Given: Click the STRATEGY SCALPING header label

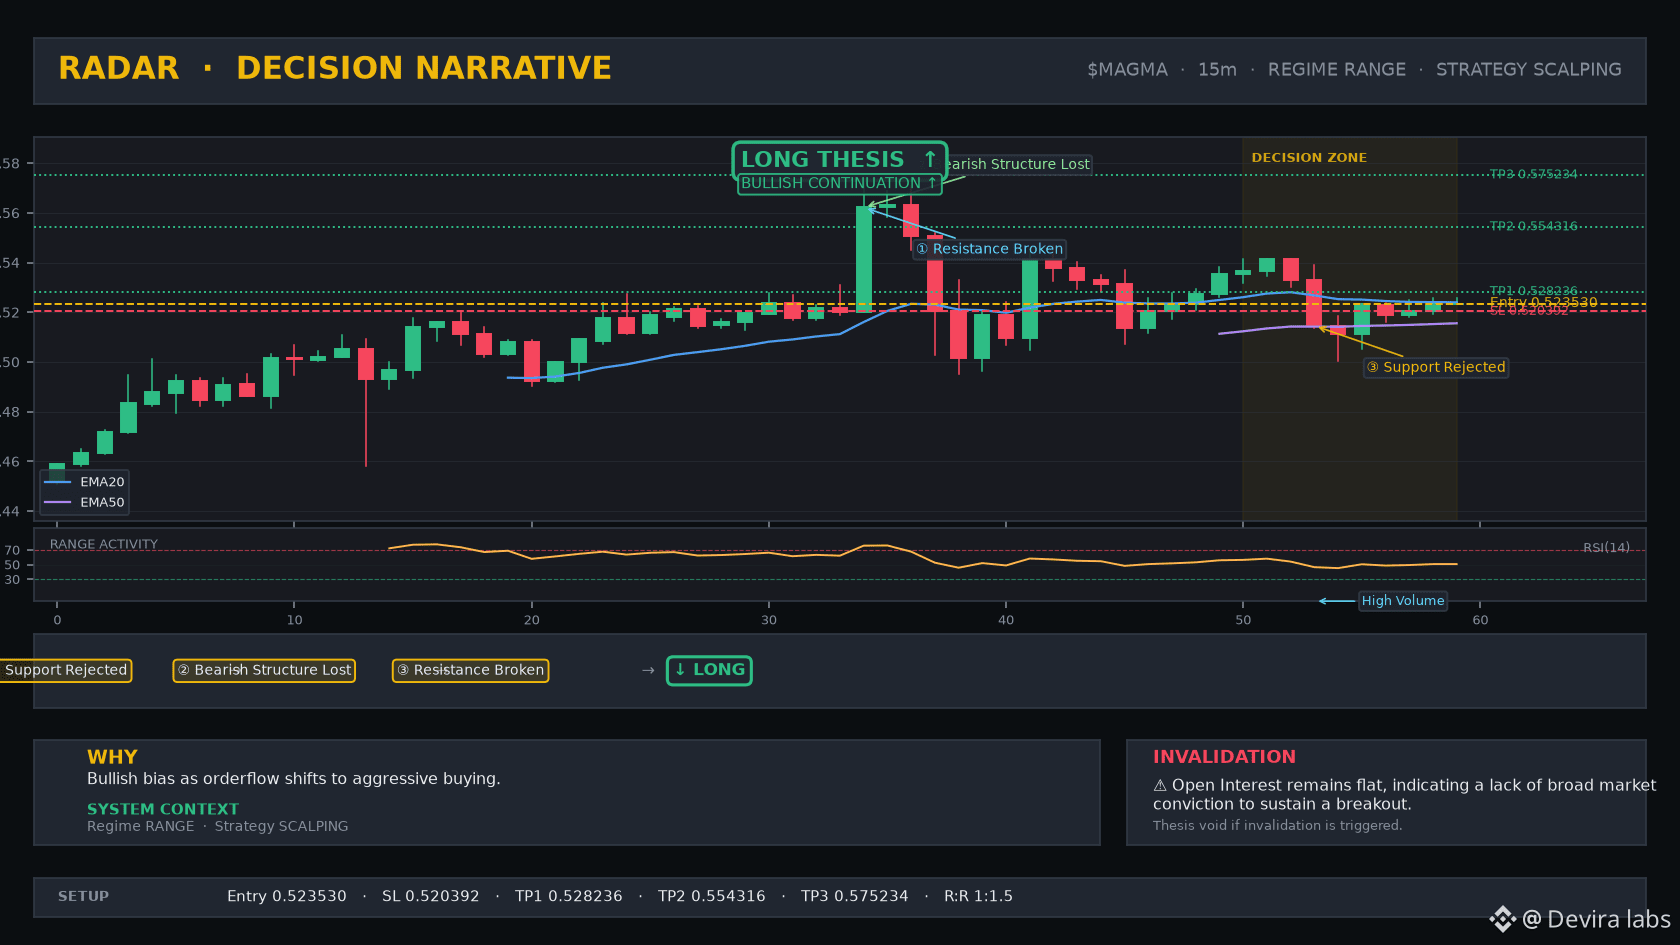Looking at the screenshot, I should click(x=1529, y=70).
